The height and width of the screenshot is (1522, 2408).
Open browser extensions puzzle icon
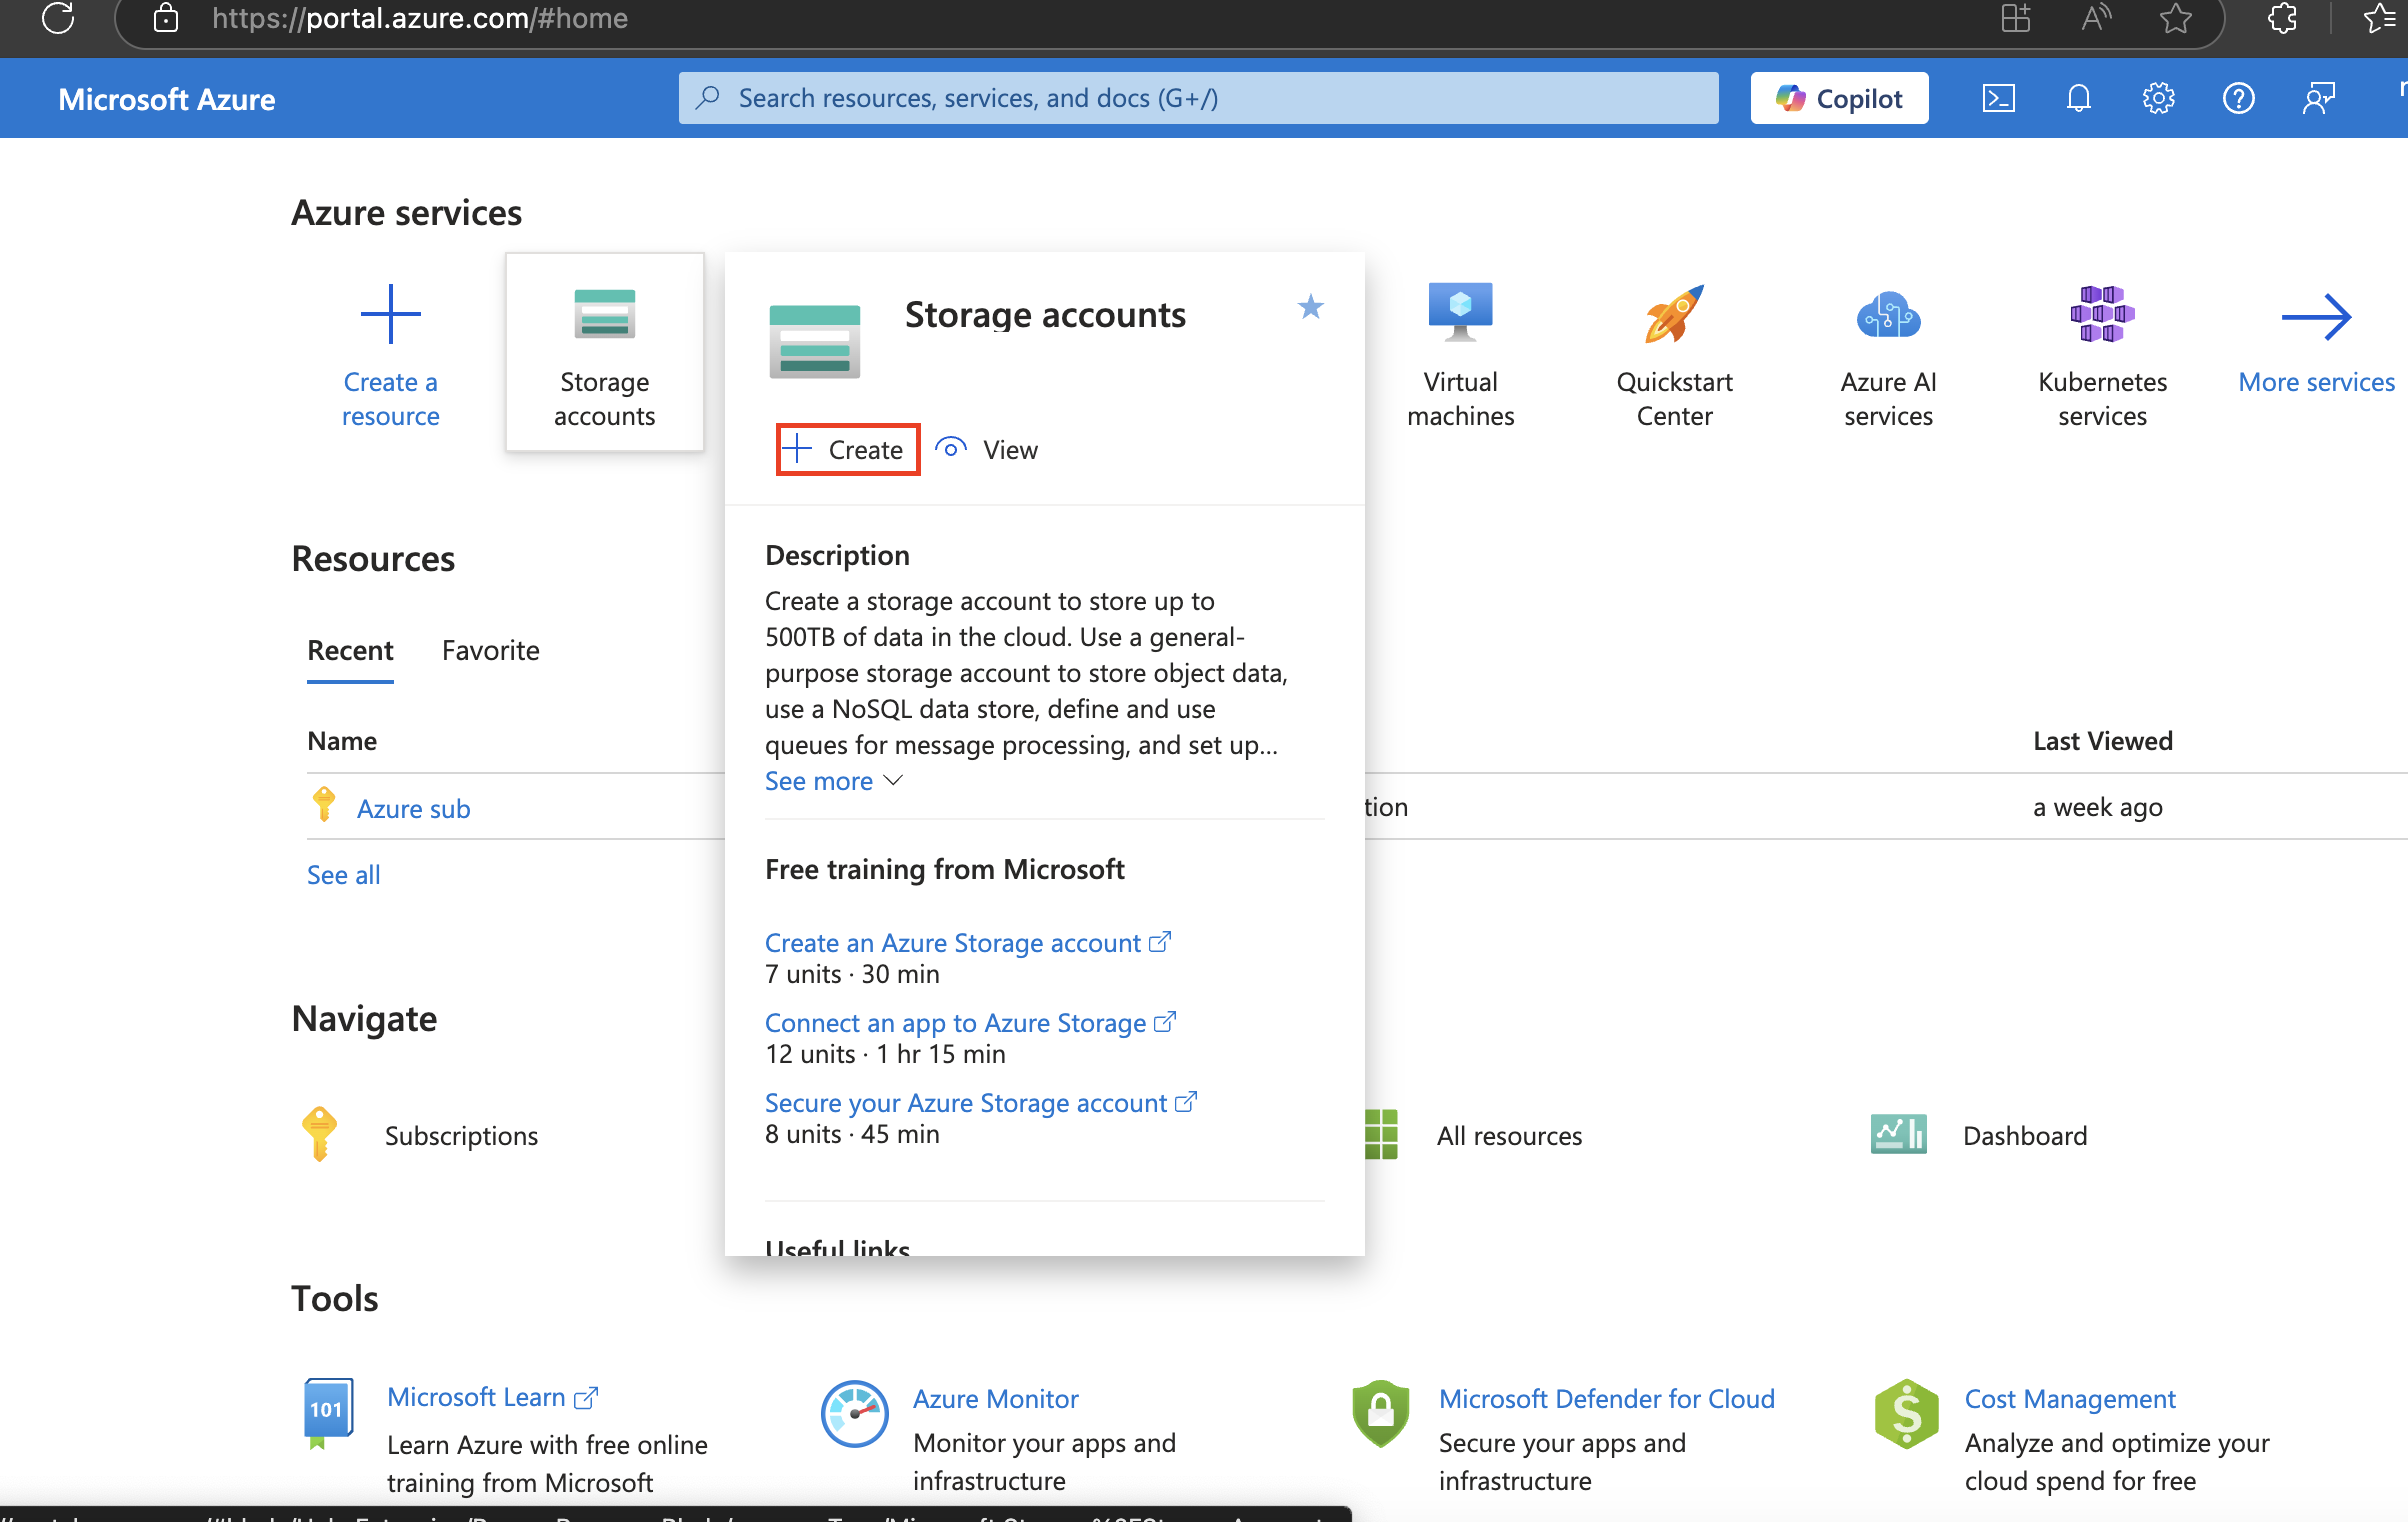[x=2283, y=18]
